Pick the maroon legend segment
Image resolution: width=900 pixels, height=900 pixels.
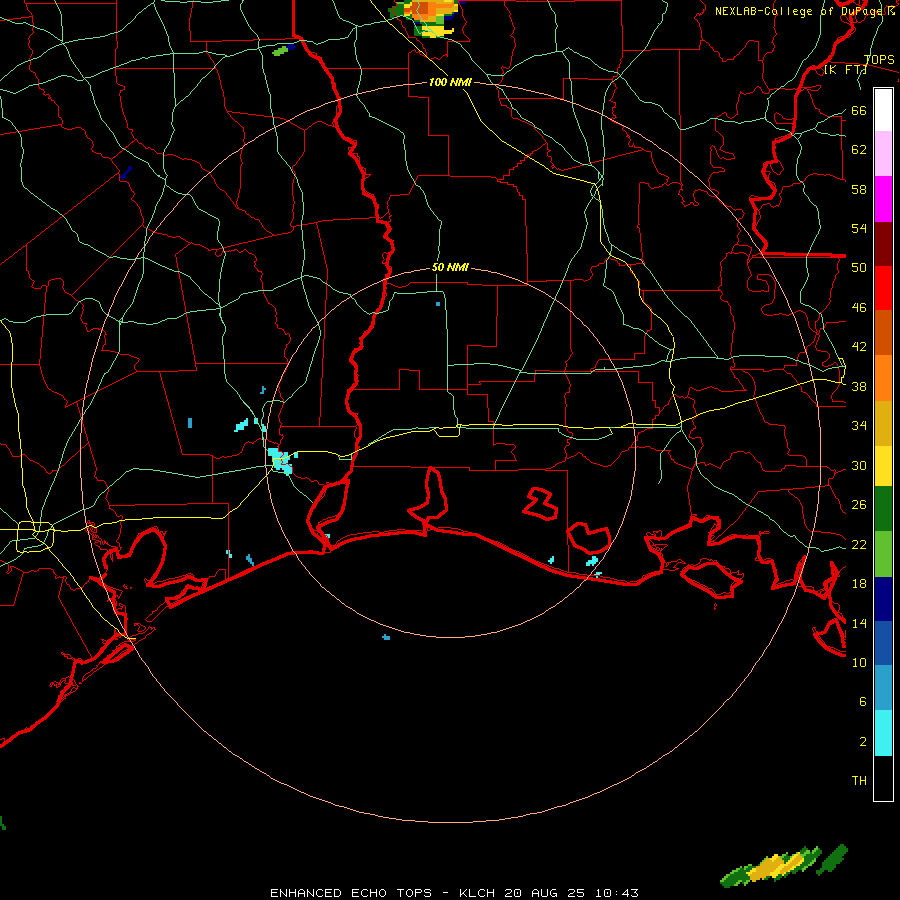tap(883, 244)
